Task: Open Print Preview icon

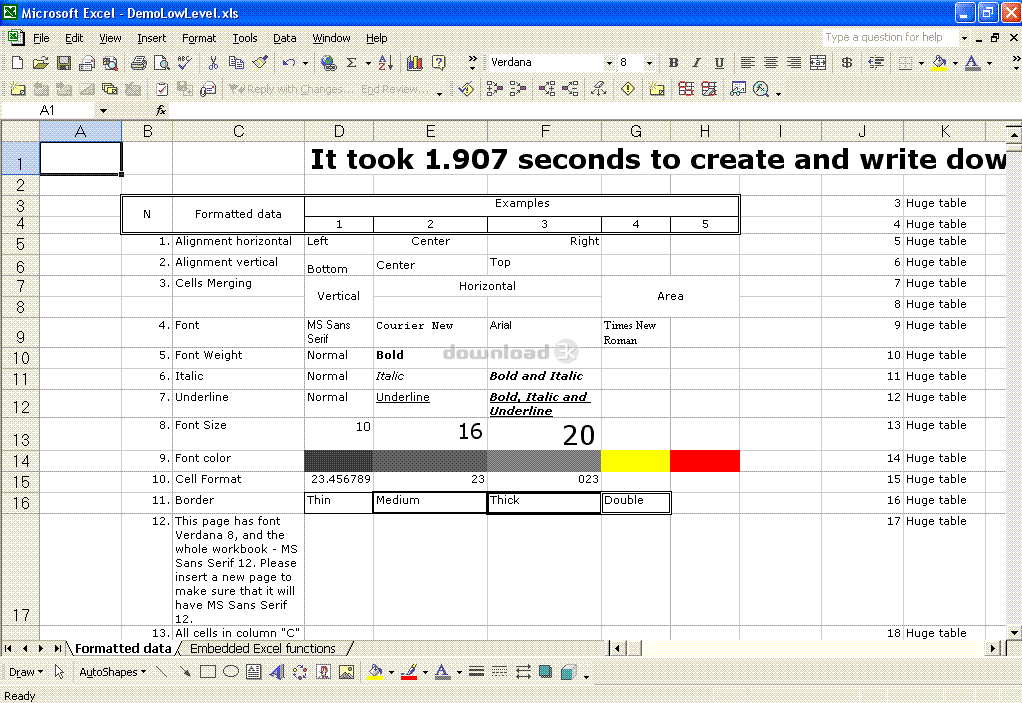Action: (161, 63)
